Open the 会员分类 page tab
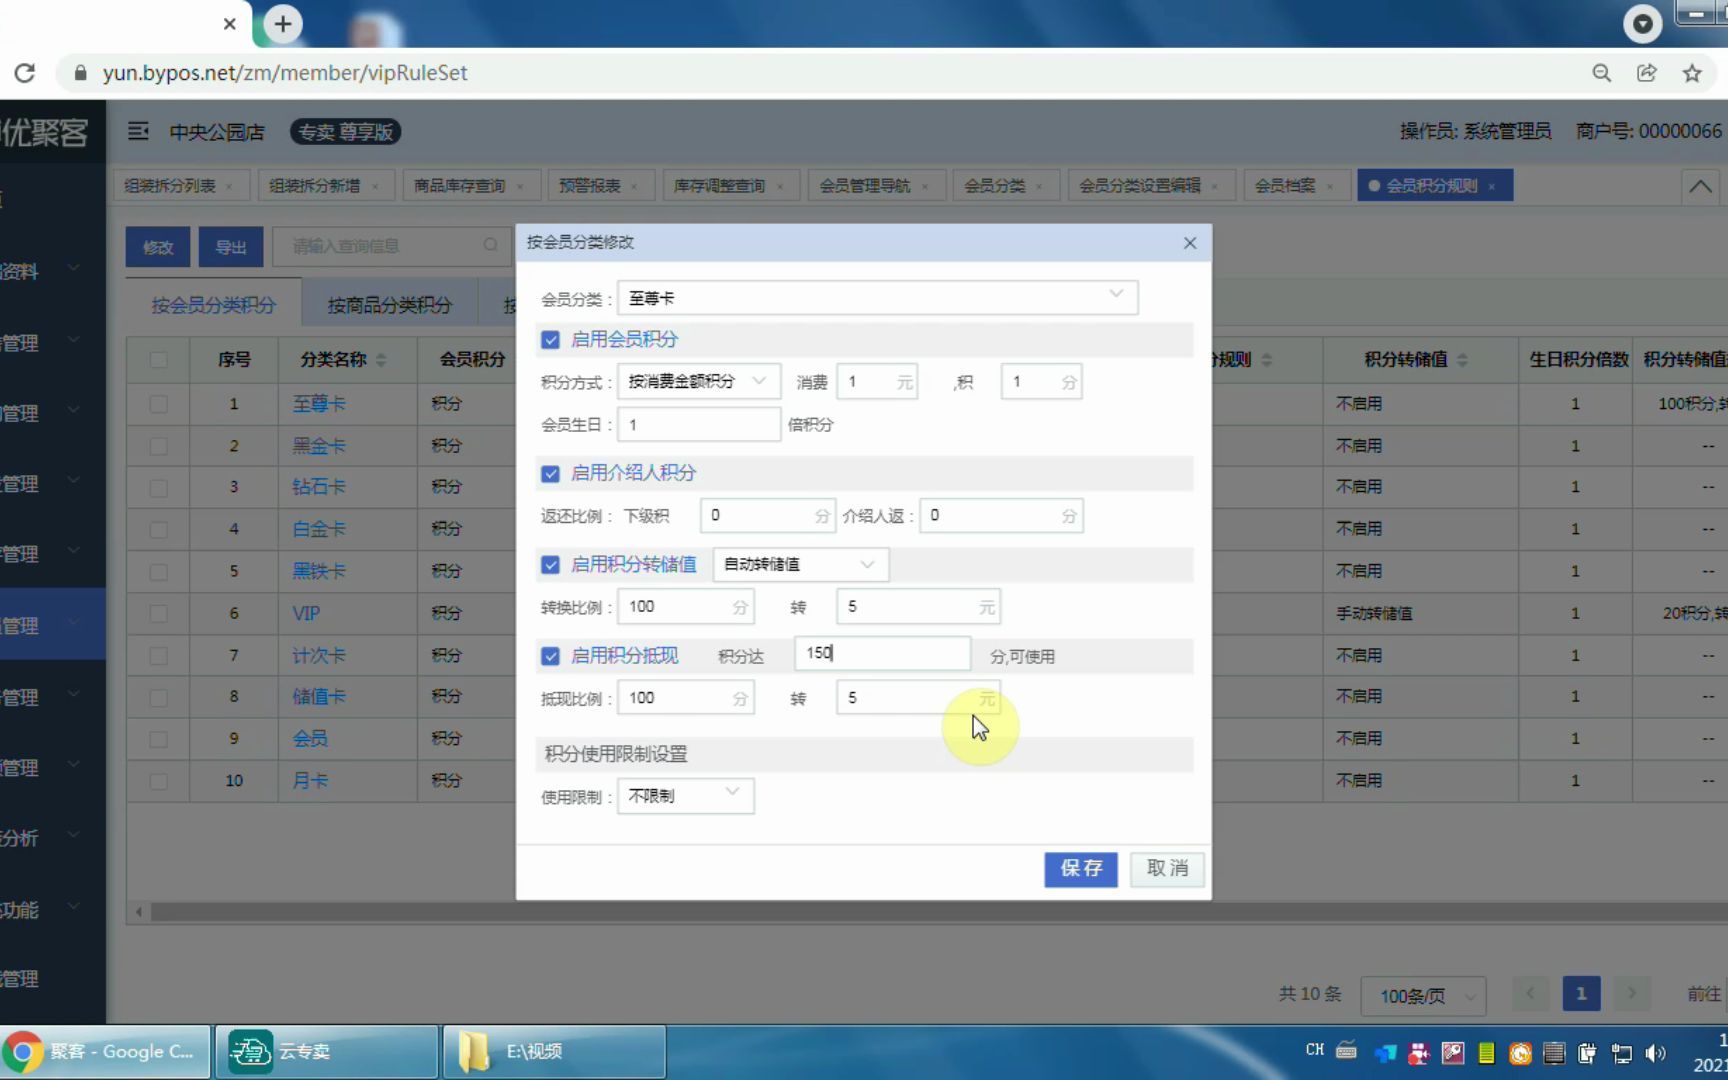This screenshot has height=1080, width=1728. click(1005, 186)
